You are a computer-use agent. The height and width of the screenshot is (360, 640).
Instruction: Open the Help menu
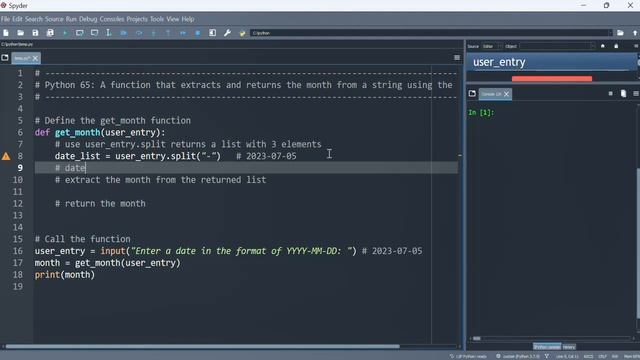[x=188, y=19]
